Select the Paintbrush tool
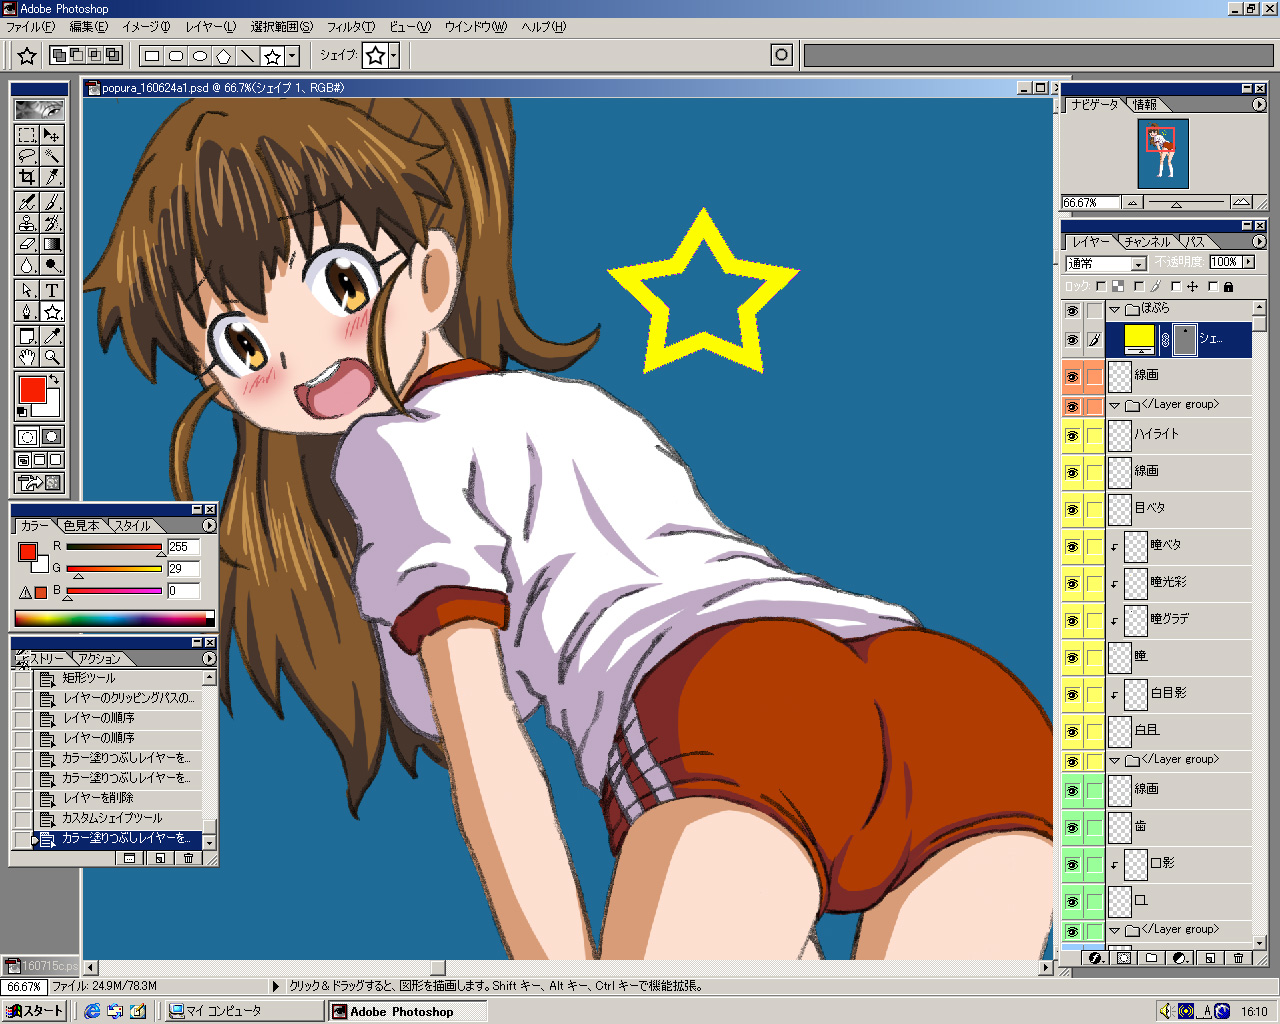 (52, 202)
